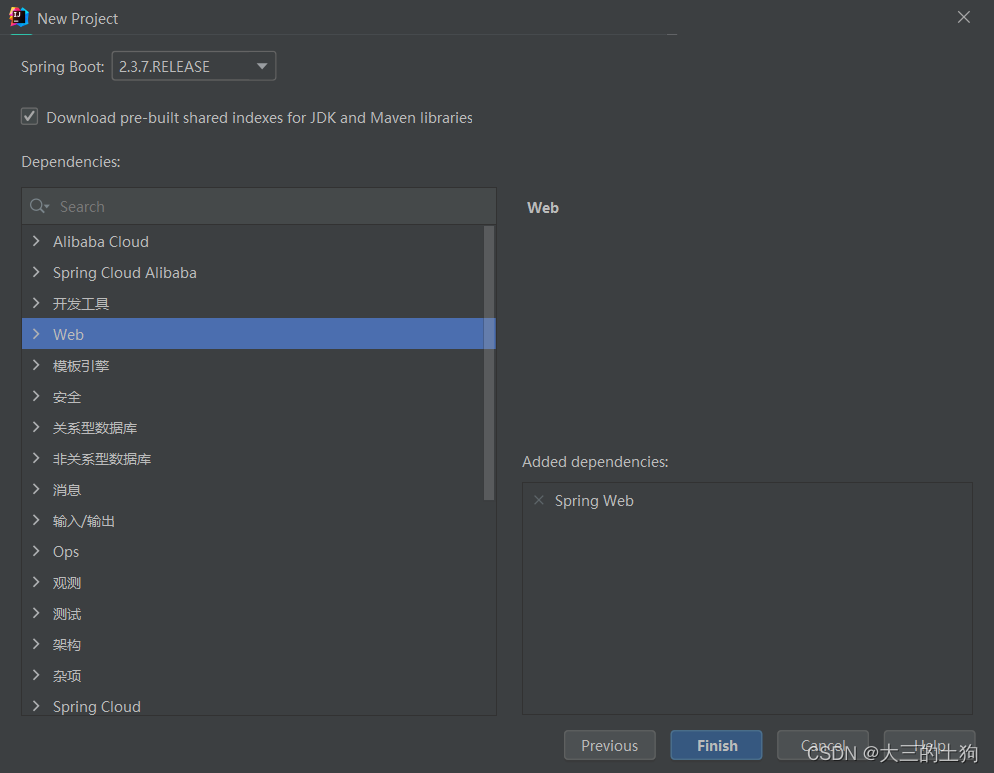Image resolution: width=994 pixels, height=773 pixels.
Task: Open the Spring Boot version dropdown
Action: [193, 66]
